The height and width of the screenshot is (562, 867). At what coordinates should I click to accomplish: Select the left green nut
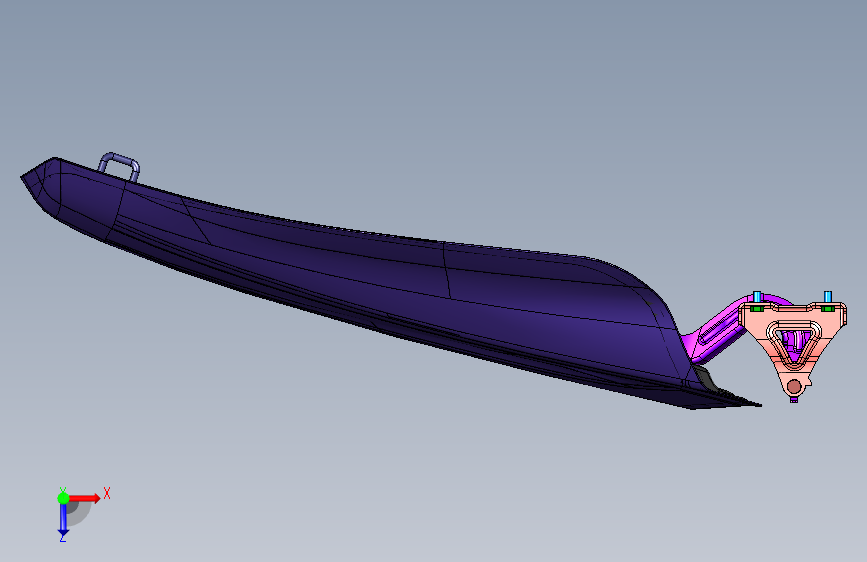[x=756, y=308]
